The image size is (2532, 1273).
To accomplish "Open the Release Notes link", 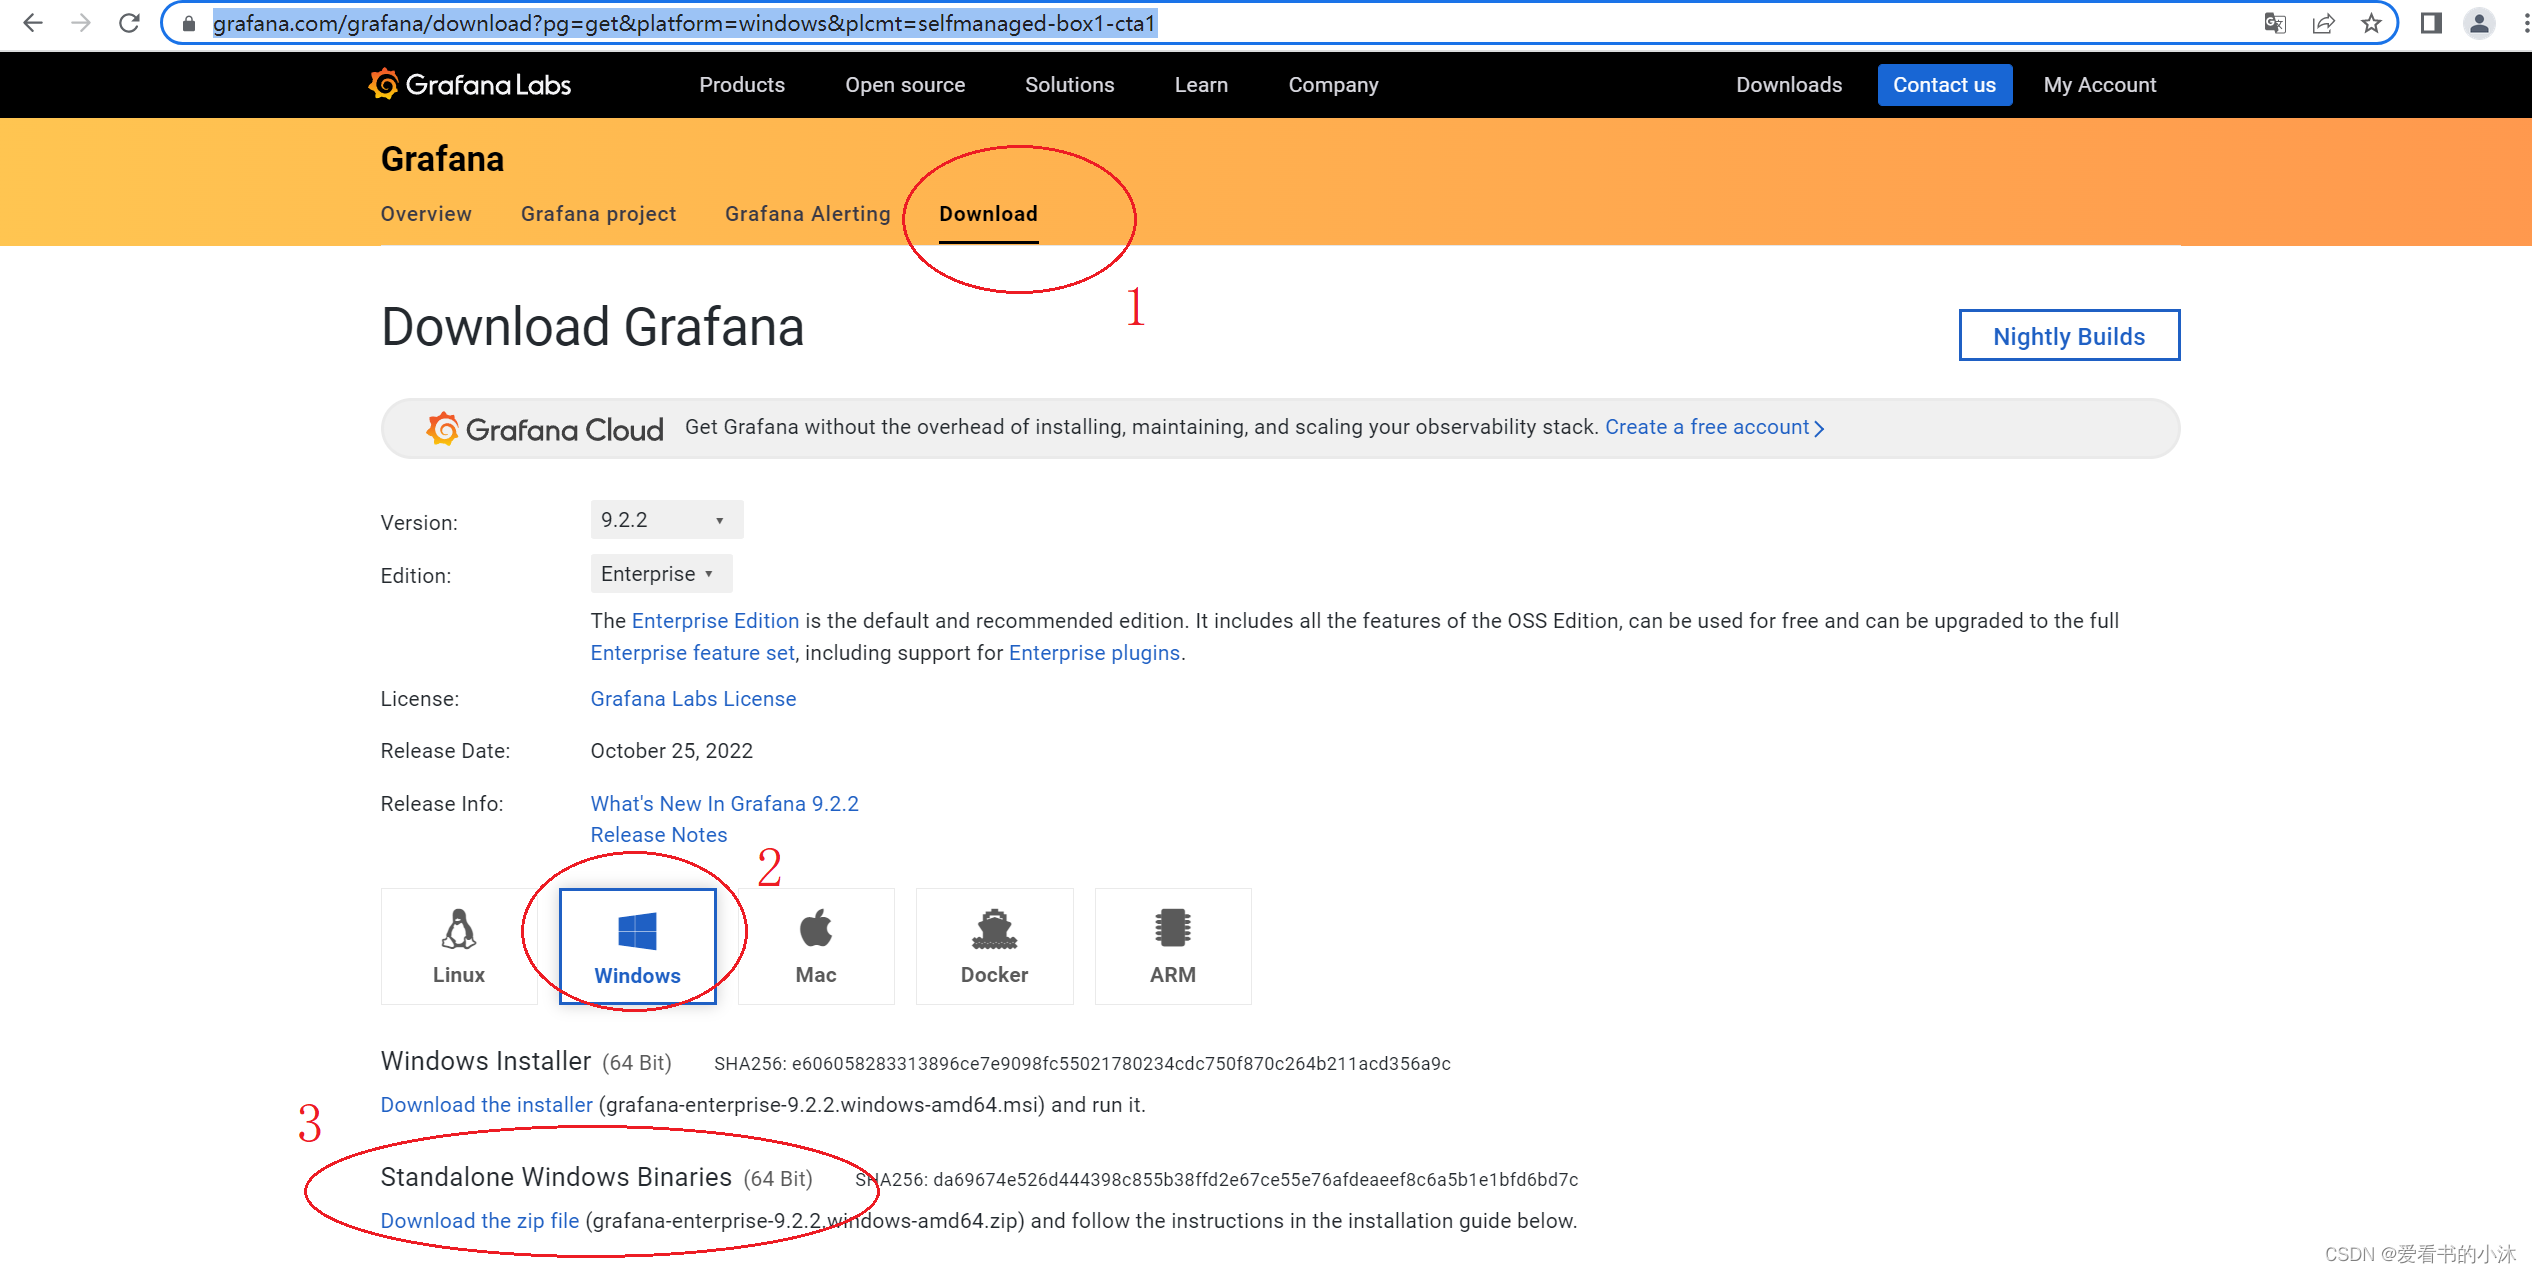I will [659, 835].
